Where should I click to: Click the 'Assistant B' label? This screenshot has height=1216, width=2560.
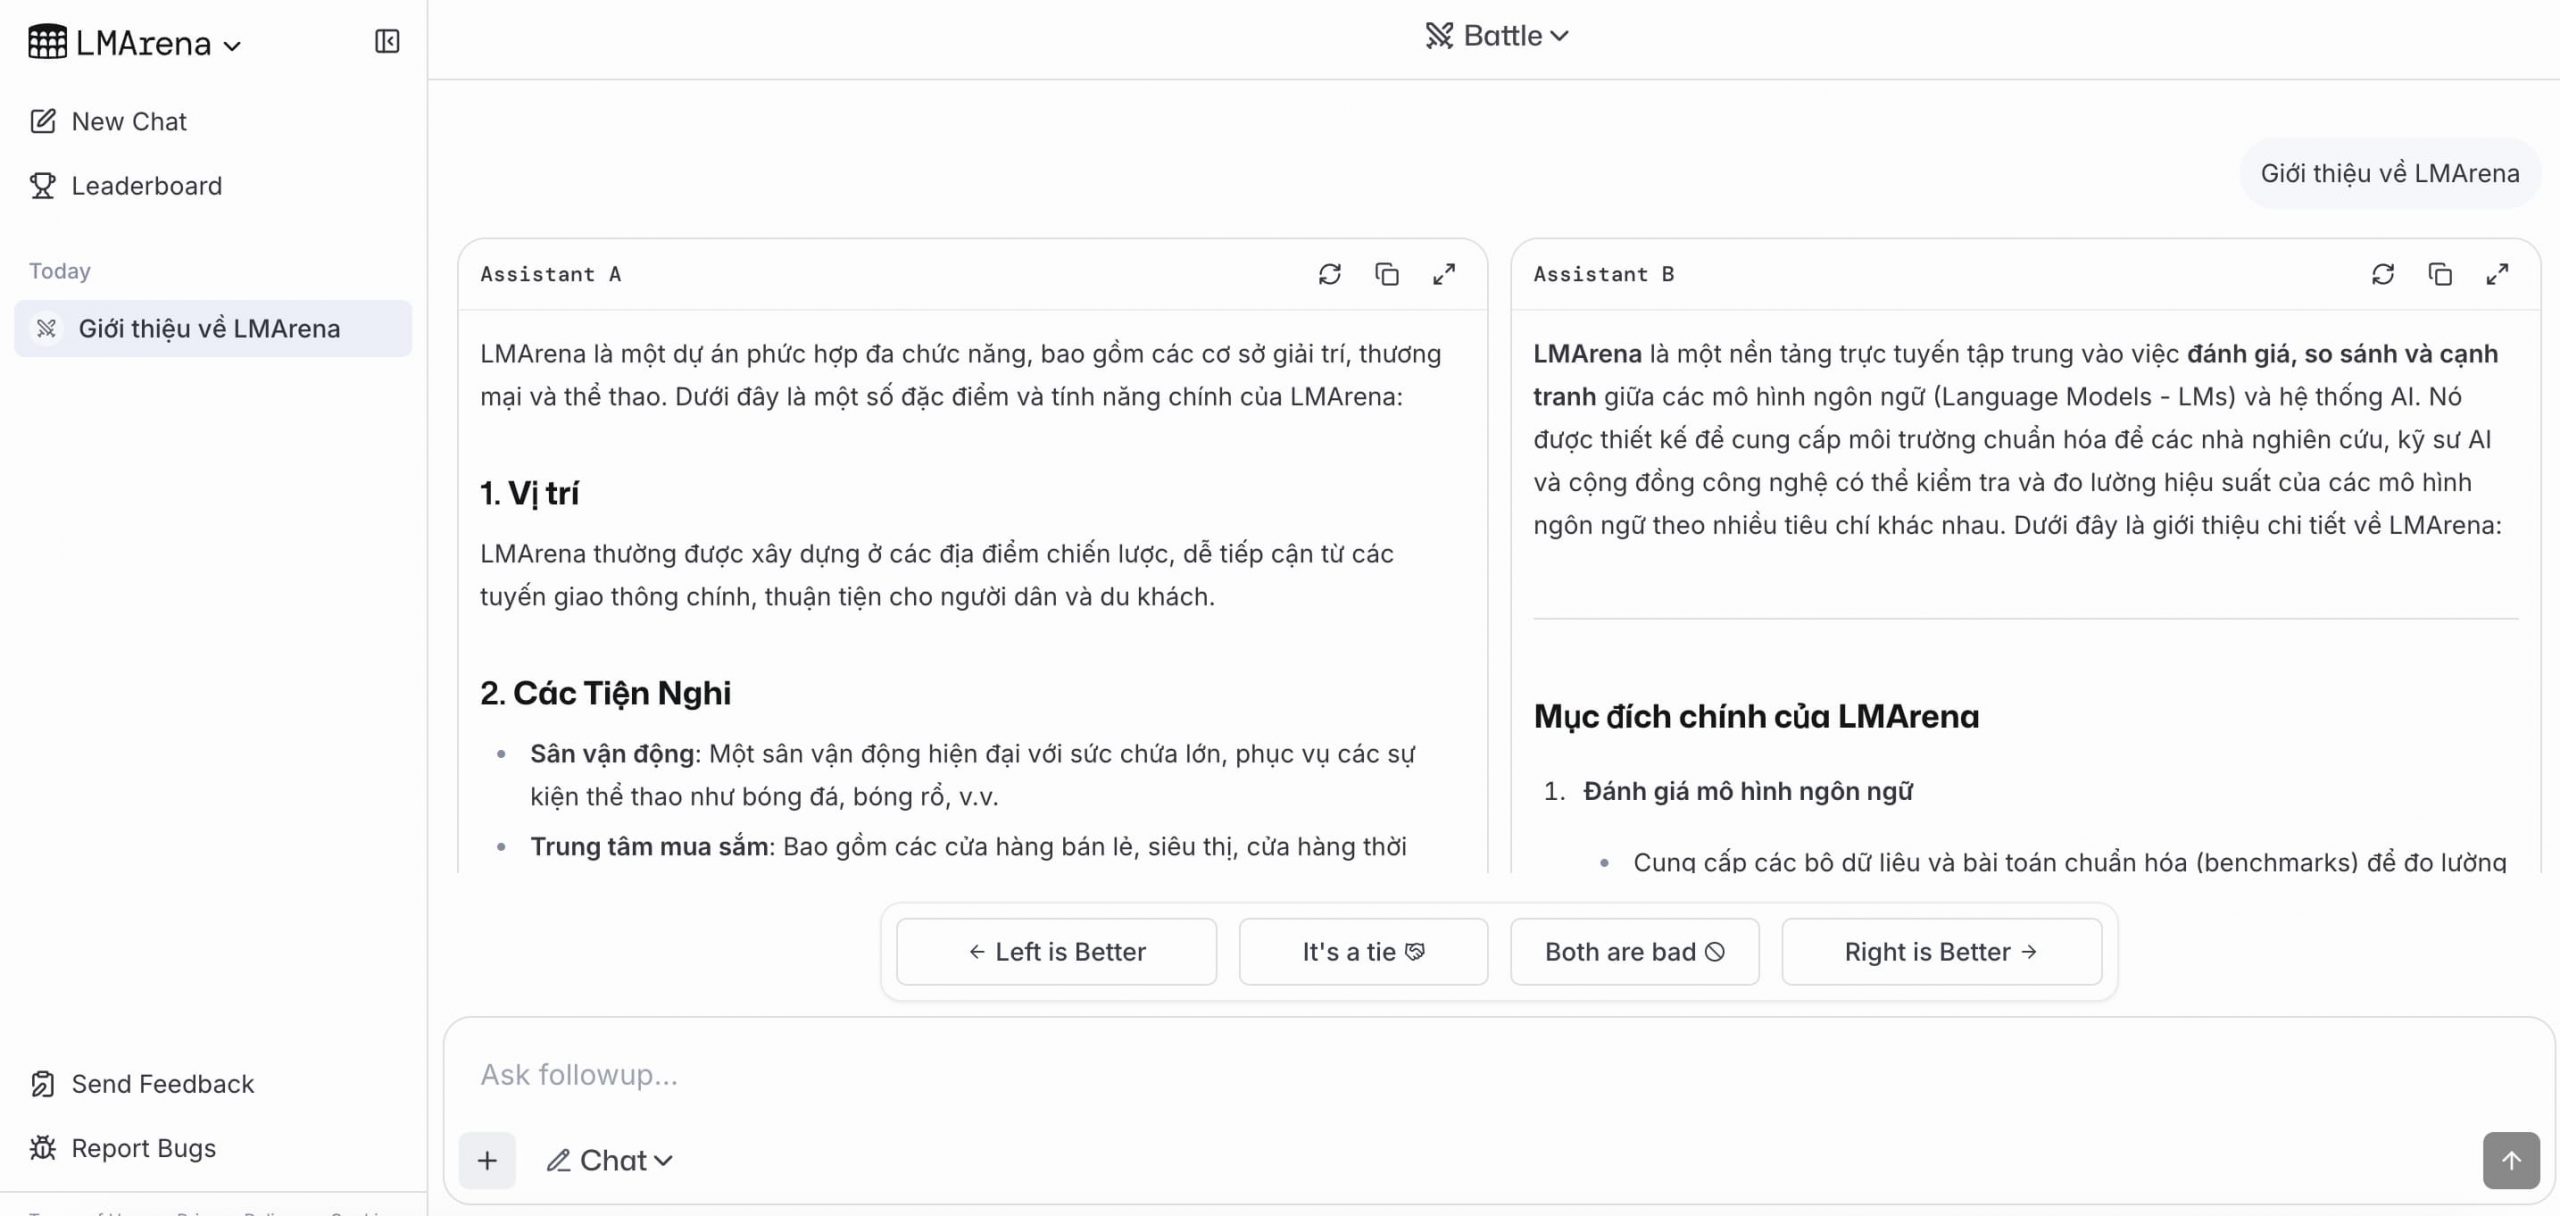pyautogui.click(x=1604, y=274)
